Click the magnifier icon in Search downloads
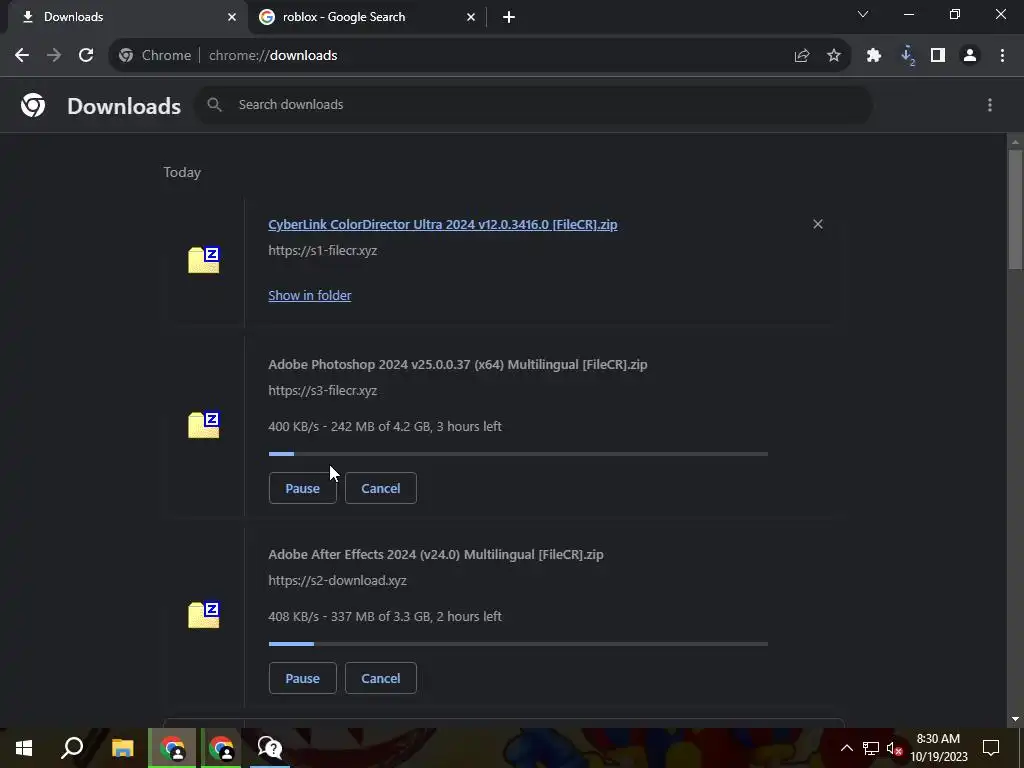 tap(214, 104)
